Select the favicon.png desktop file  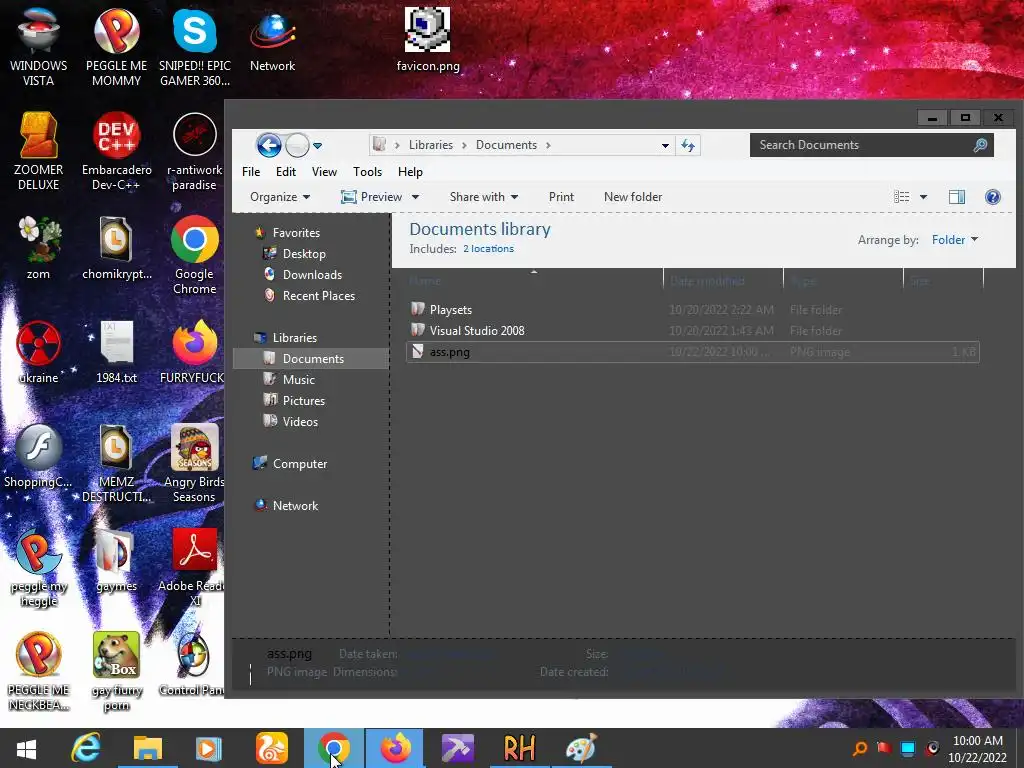(x=428, y=40)
